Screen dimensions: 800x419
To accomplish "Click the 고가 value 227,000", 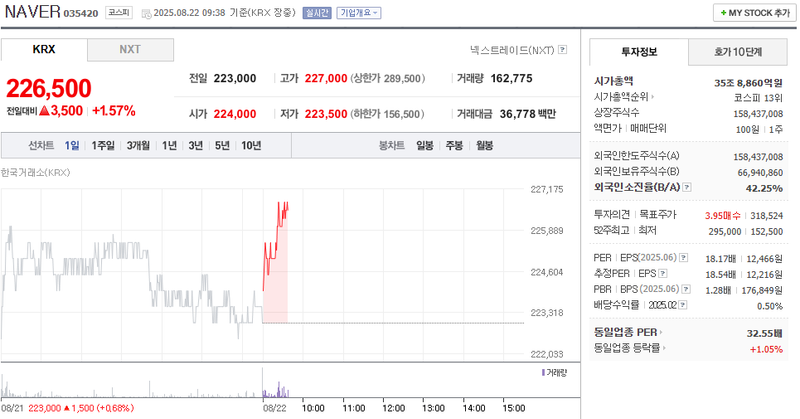I will tap(326, 79).
